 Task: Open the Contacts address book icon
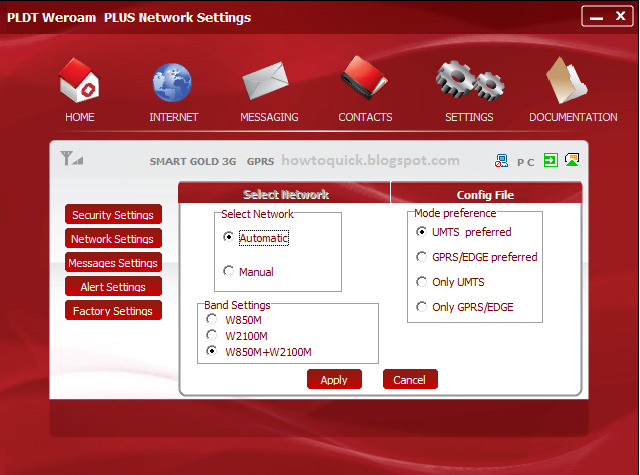(364, 78)
